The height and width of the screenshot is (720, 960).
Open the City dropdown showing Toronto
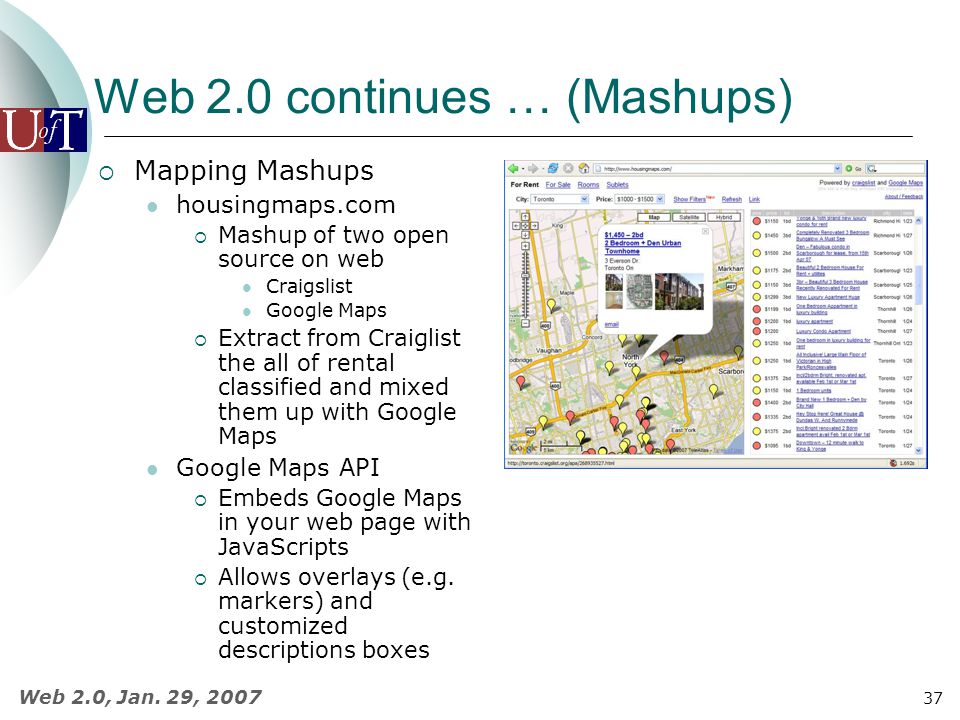tap(560, 199)
